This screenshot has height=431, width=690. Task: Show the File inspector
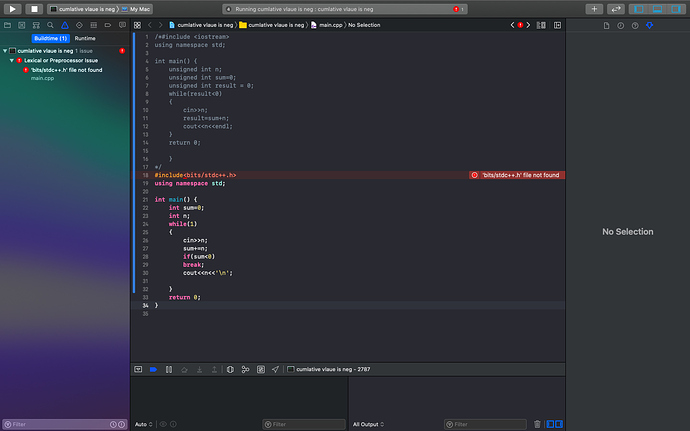tap(606, 26)
